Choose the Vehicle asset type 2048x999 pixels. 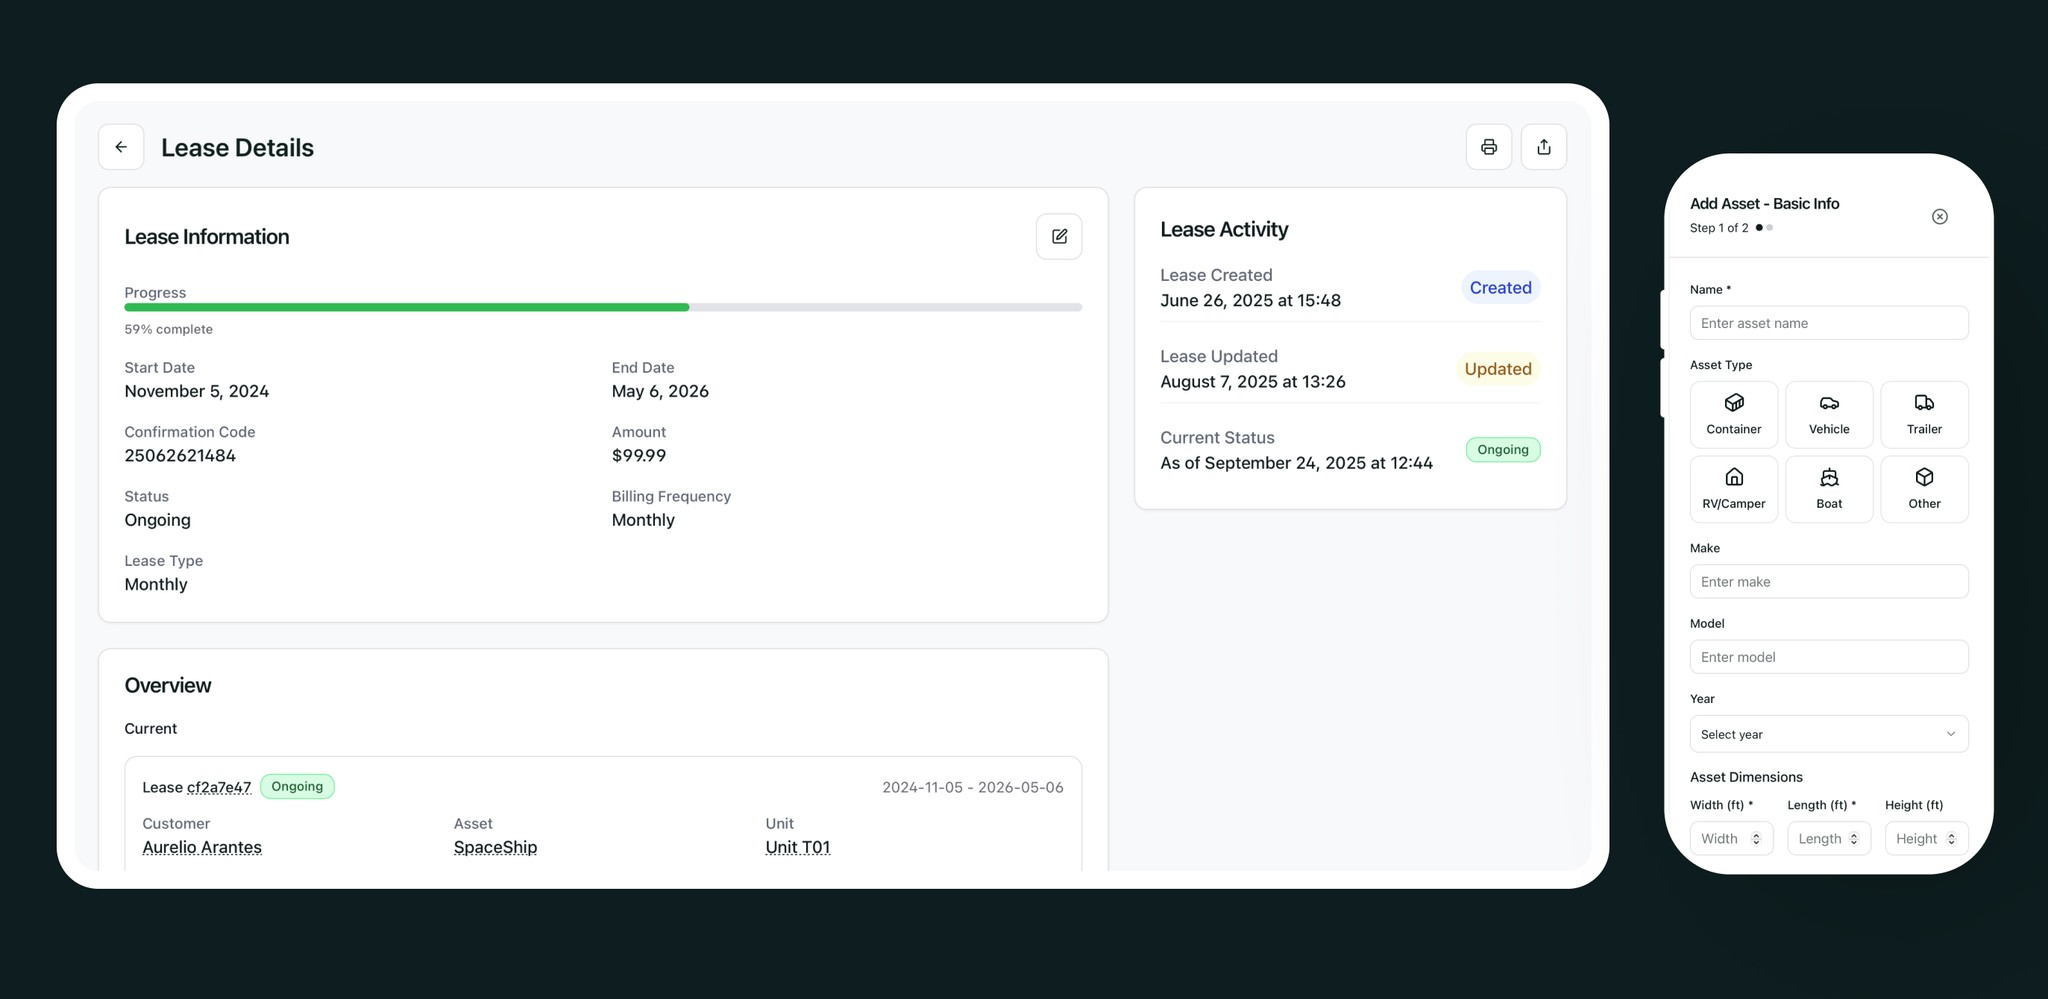click(1829, 414)
